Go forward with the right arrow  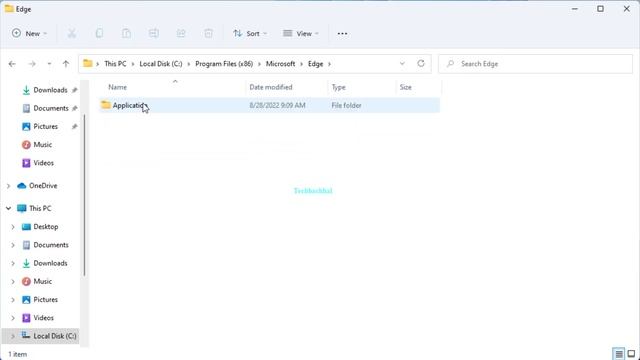32,64
